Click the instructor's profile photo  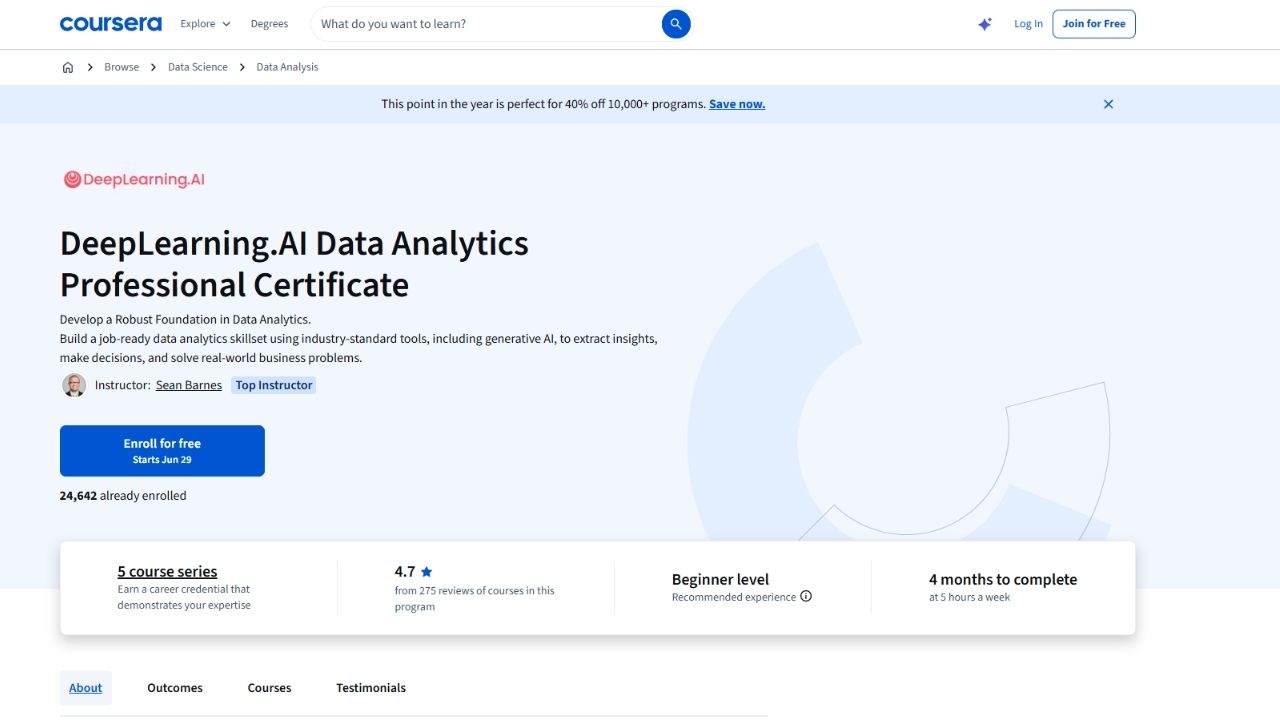(x=74, y=385)
